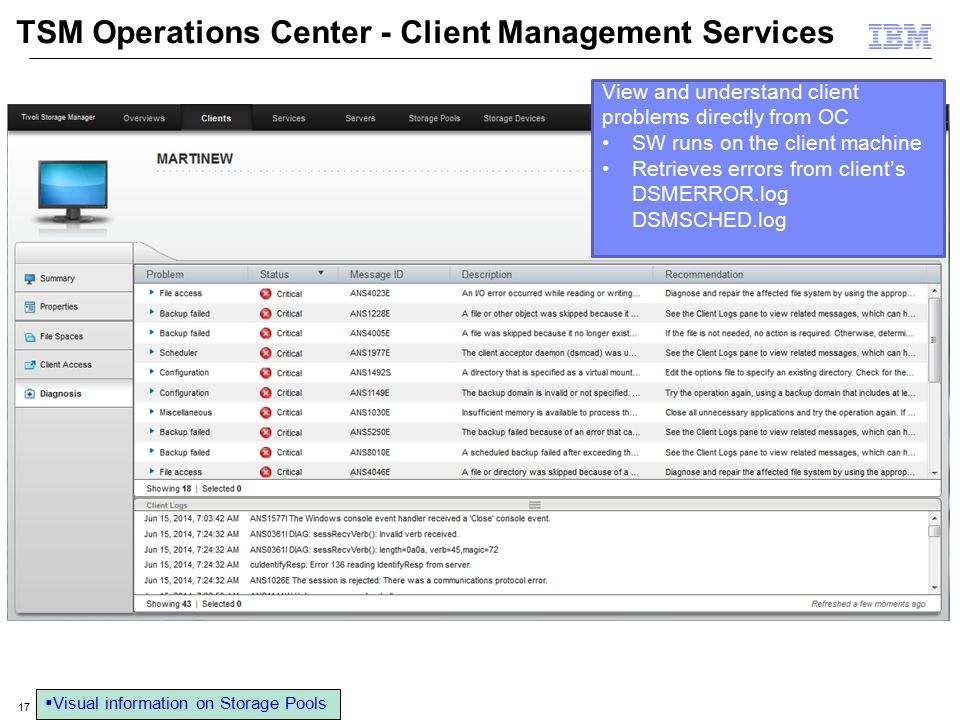Viewport: 960px width, 720px height.
Task: Click Critical status icon for ANS1149E
Action: [x=266, y=392]
